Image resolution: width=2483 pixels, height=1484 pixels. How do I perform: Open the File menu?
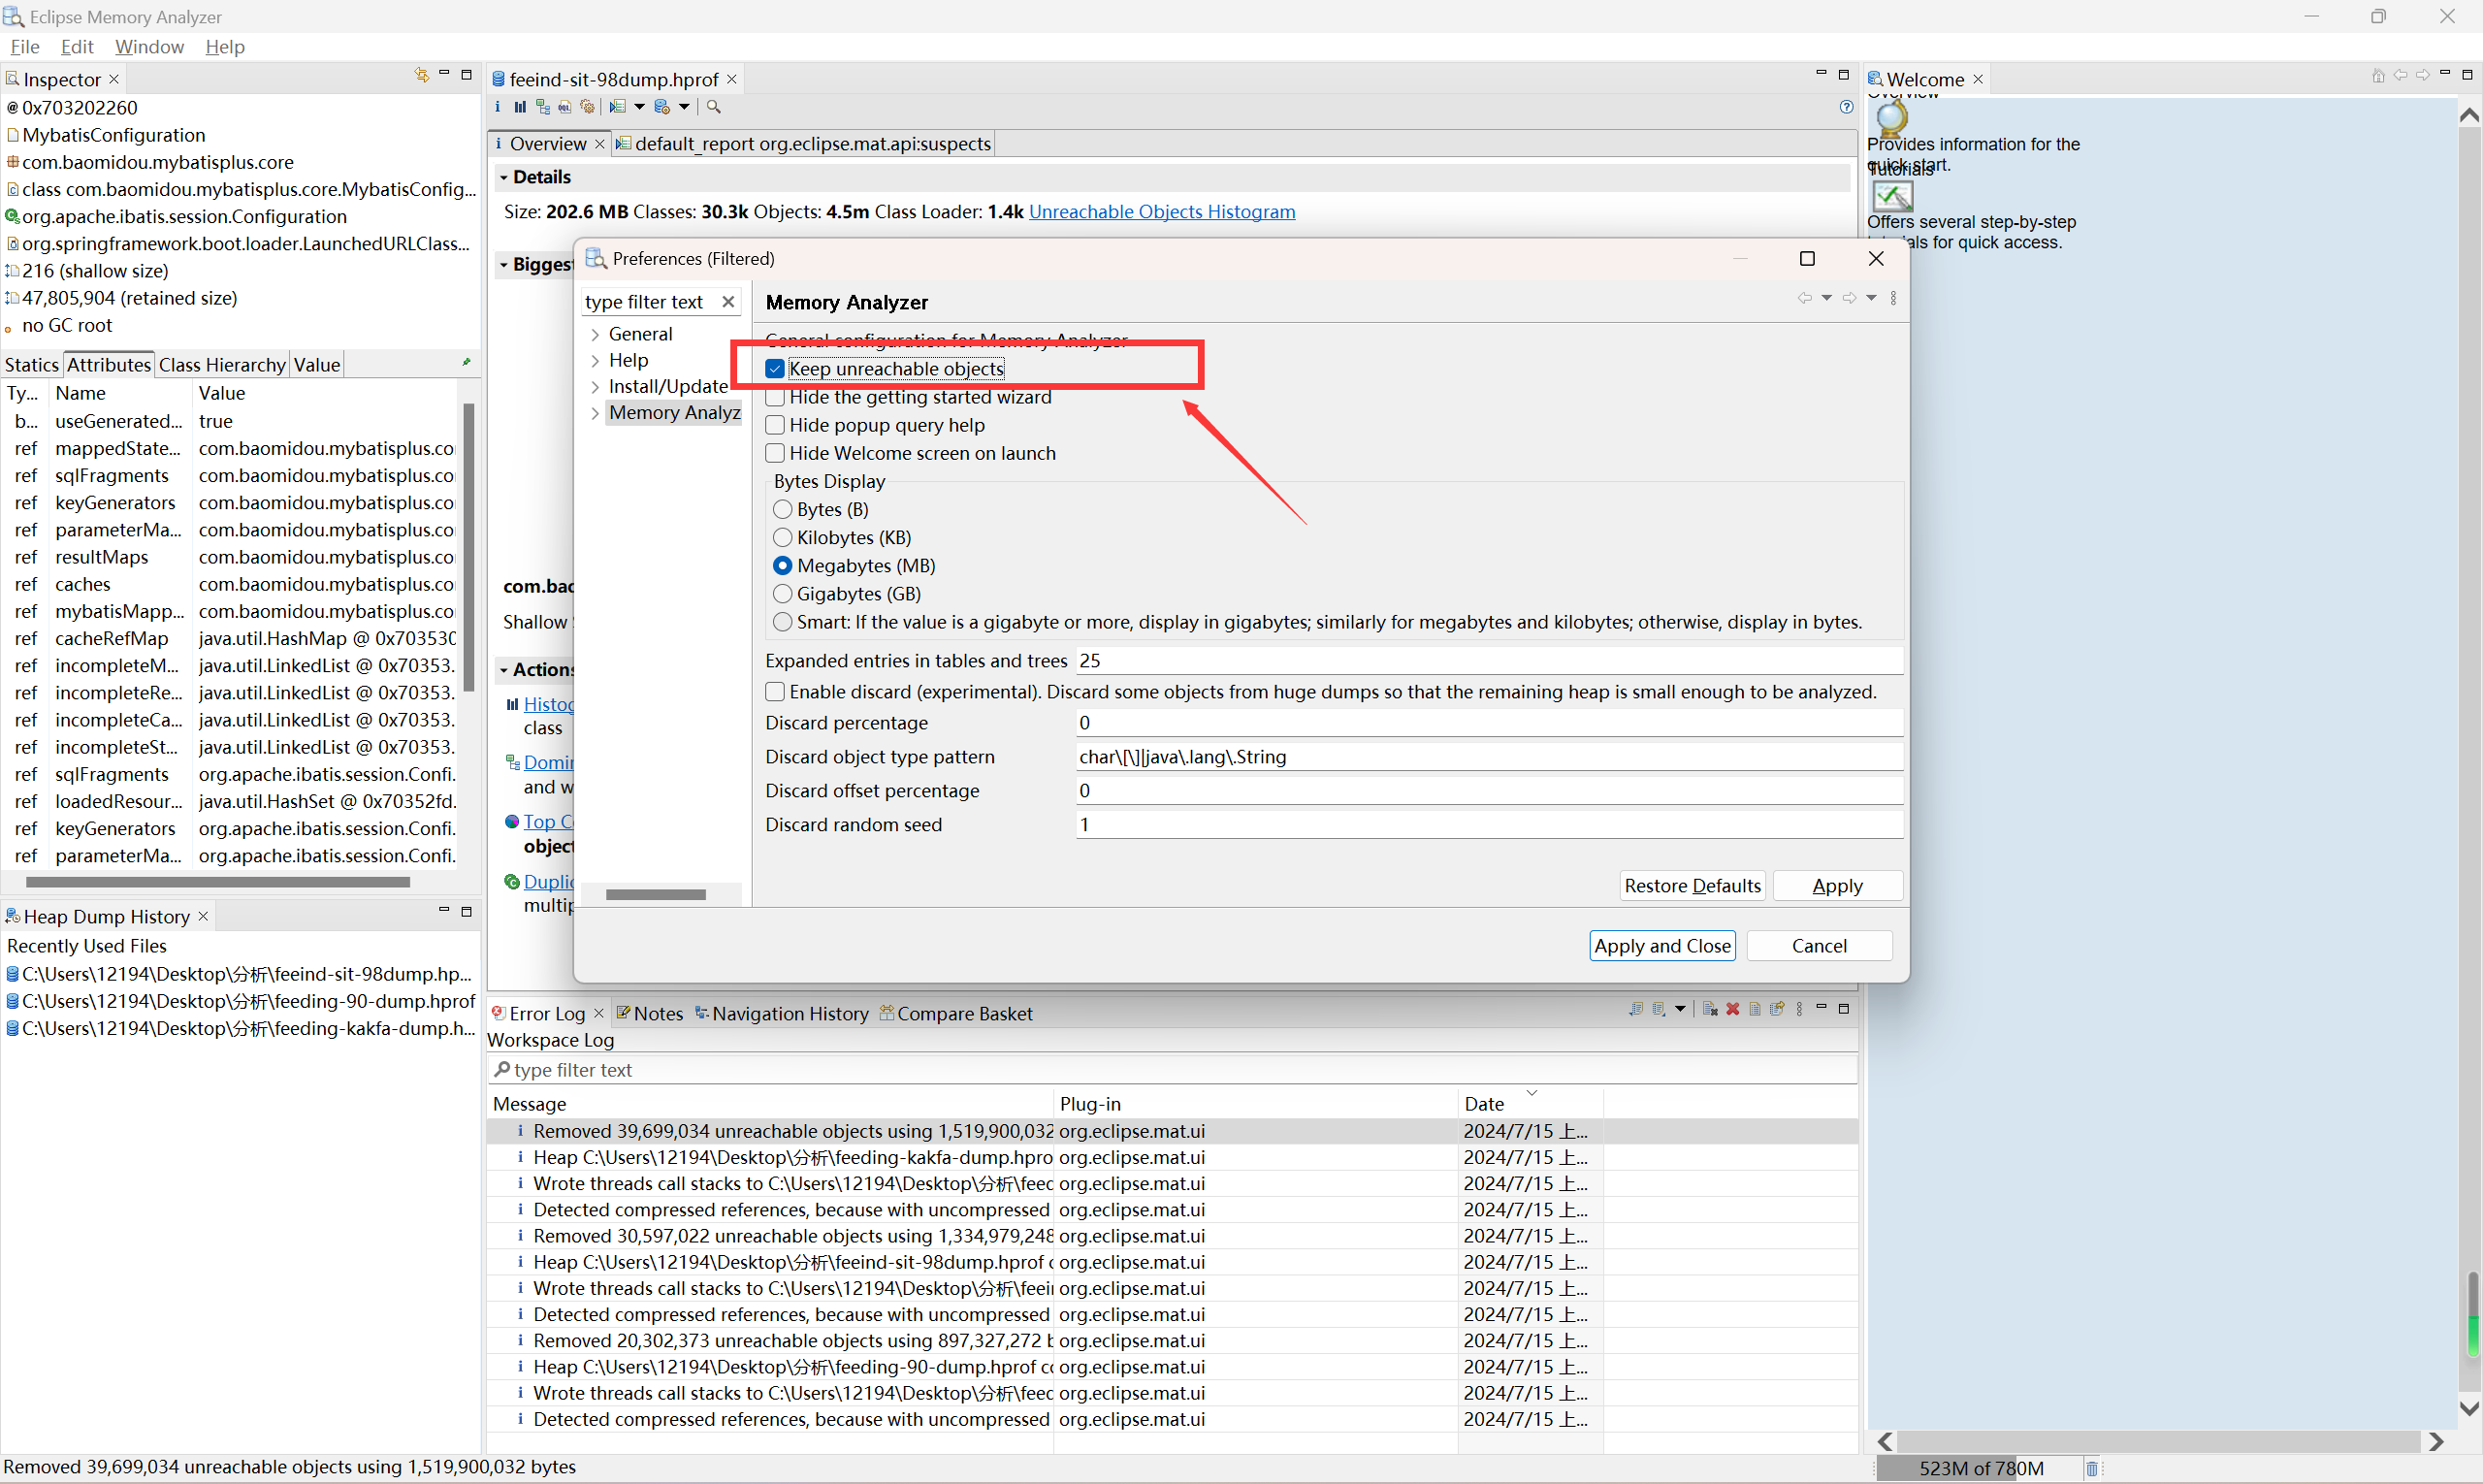[25, 47]
